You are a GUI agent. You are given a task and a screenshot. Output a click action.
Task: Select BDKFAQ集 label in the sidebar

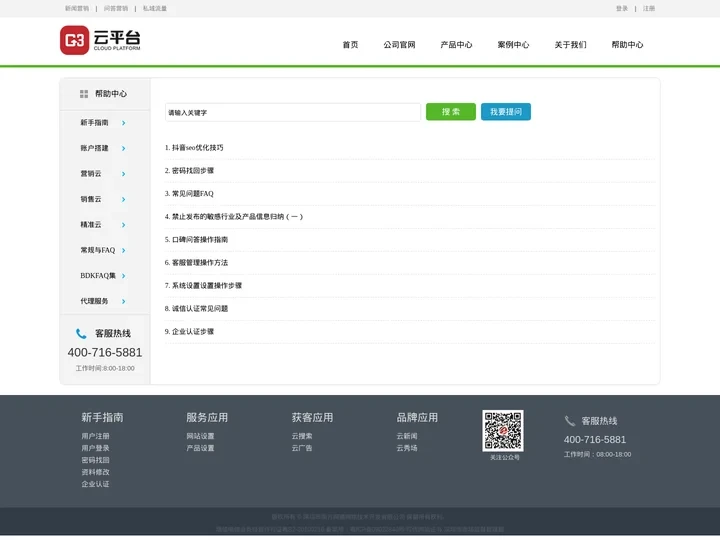coord(98,276)
